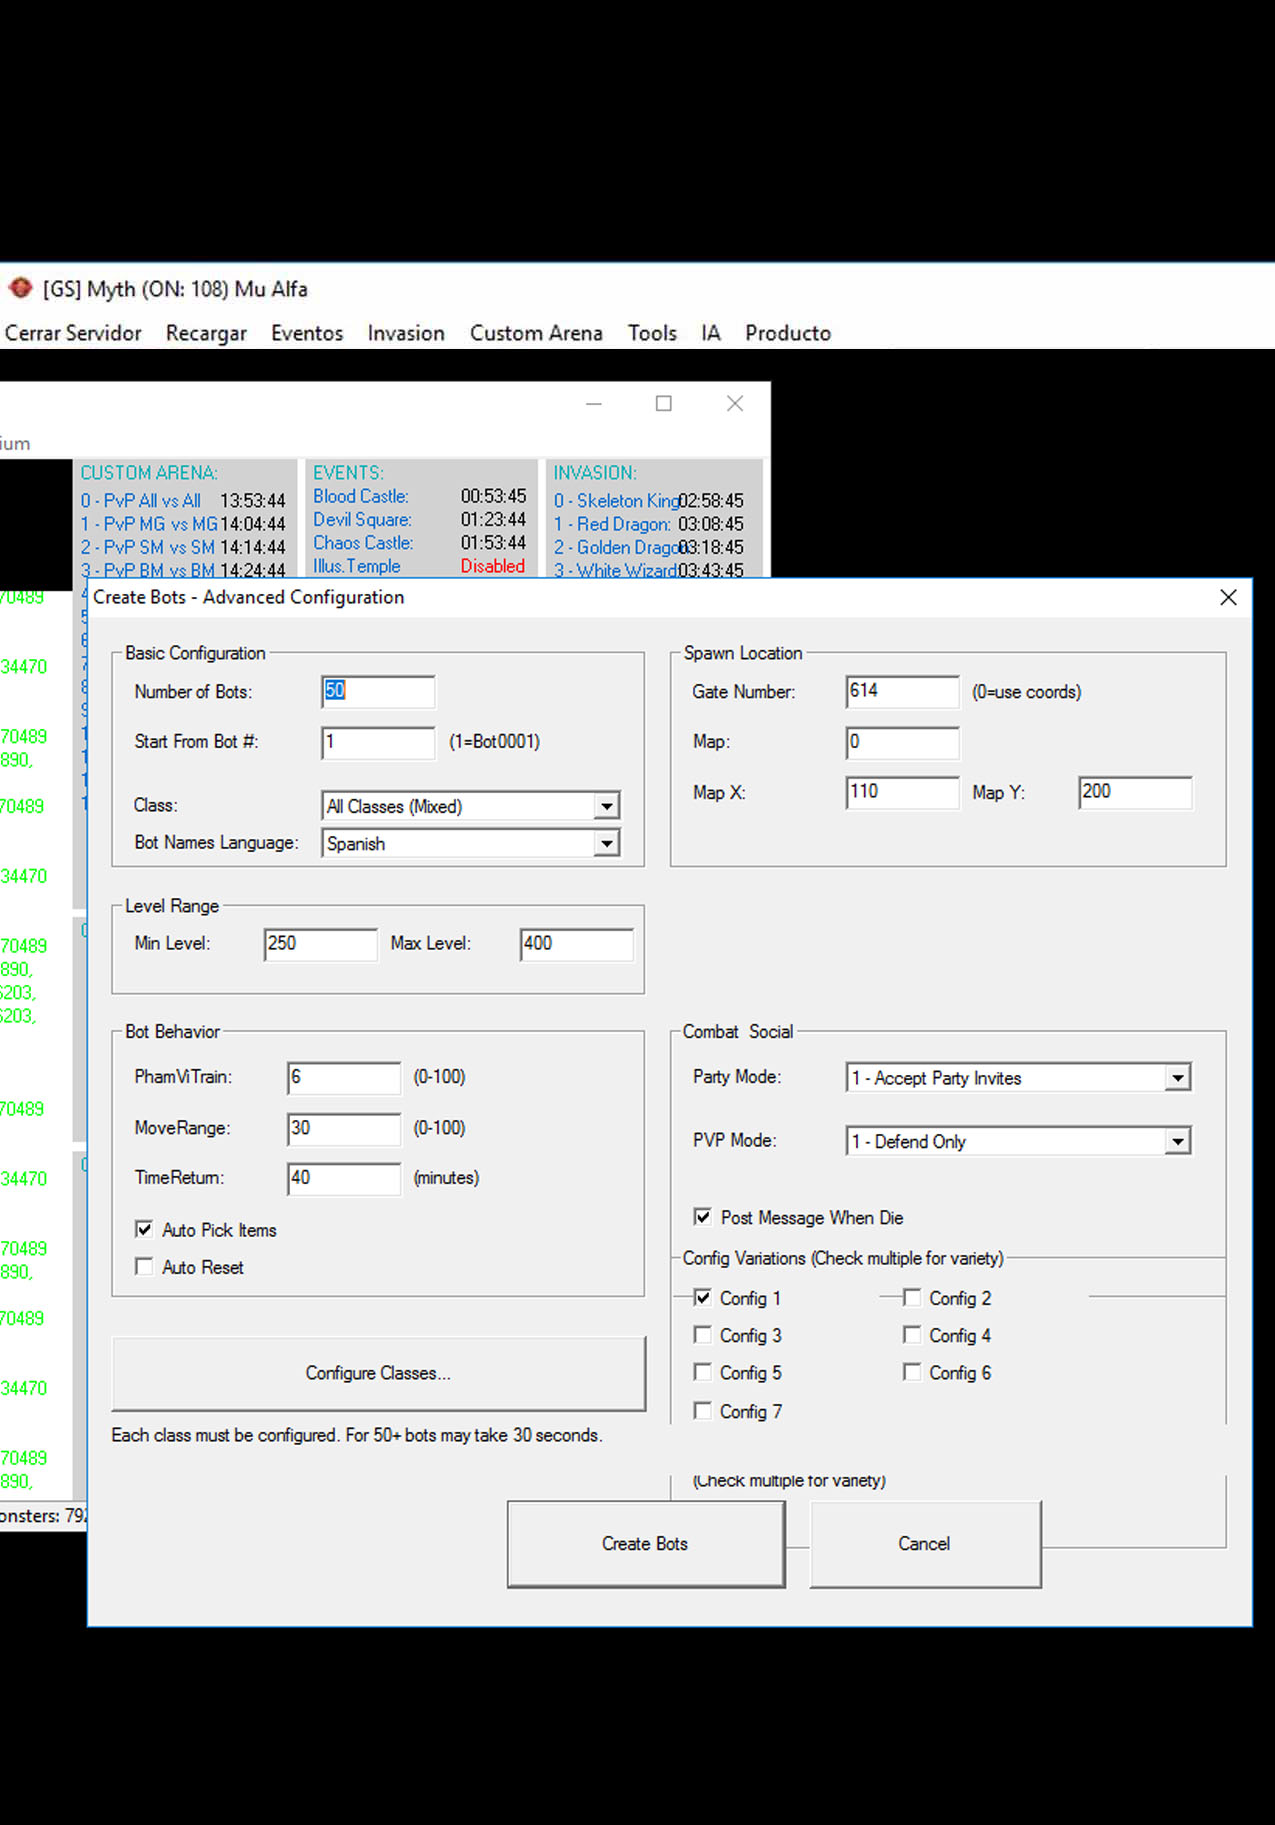Click the Configure Classes button
This screenshot has width=1275, height=1825.
click(378, 1373)
